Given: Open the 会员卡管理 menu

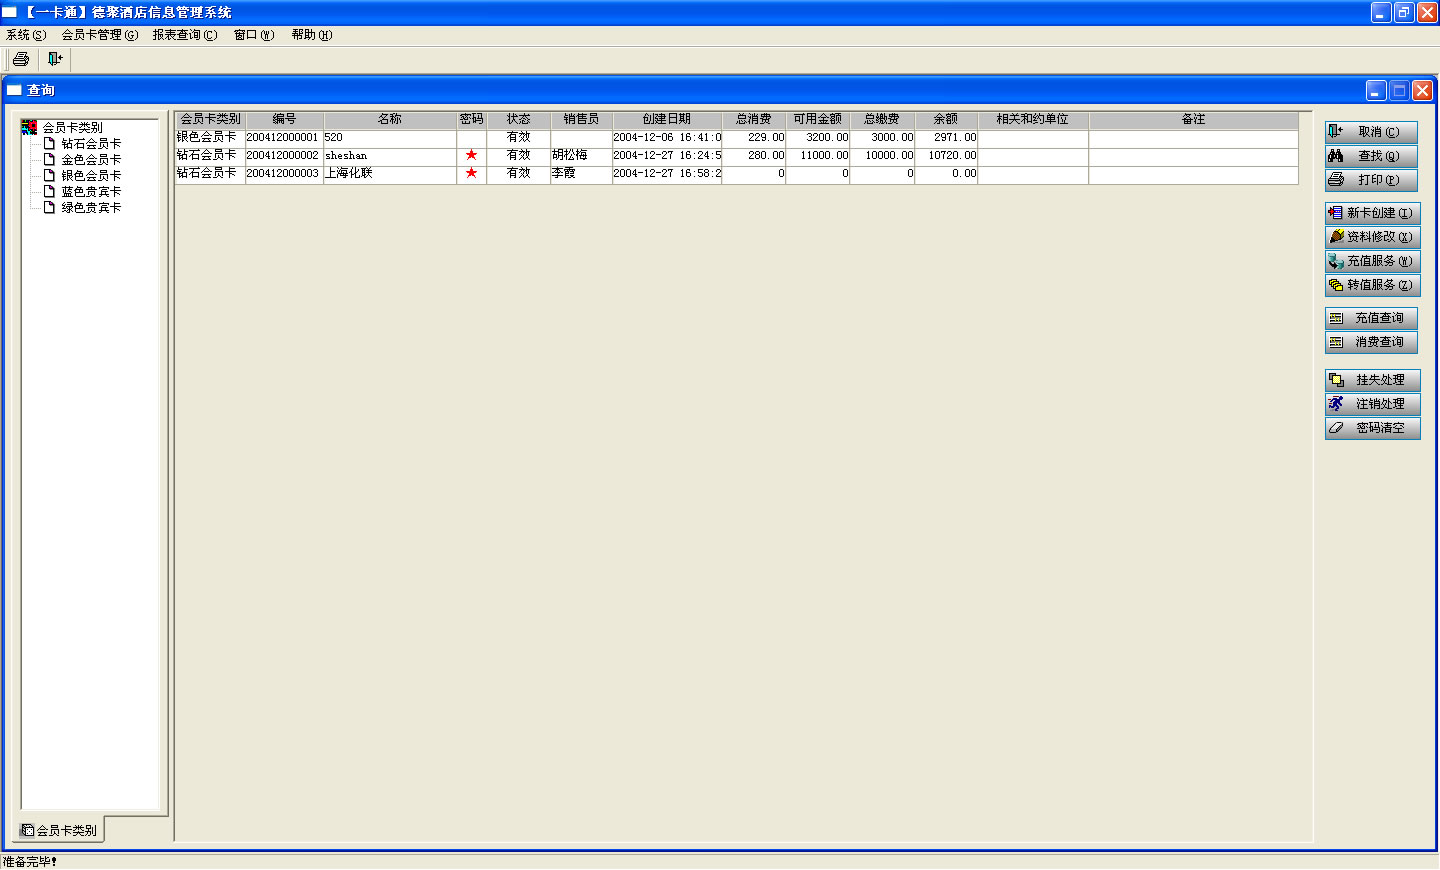Looking at the screenshot, I should (x=99, y=35).
